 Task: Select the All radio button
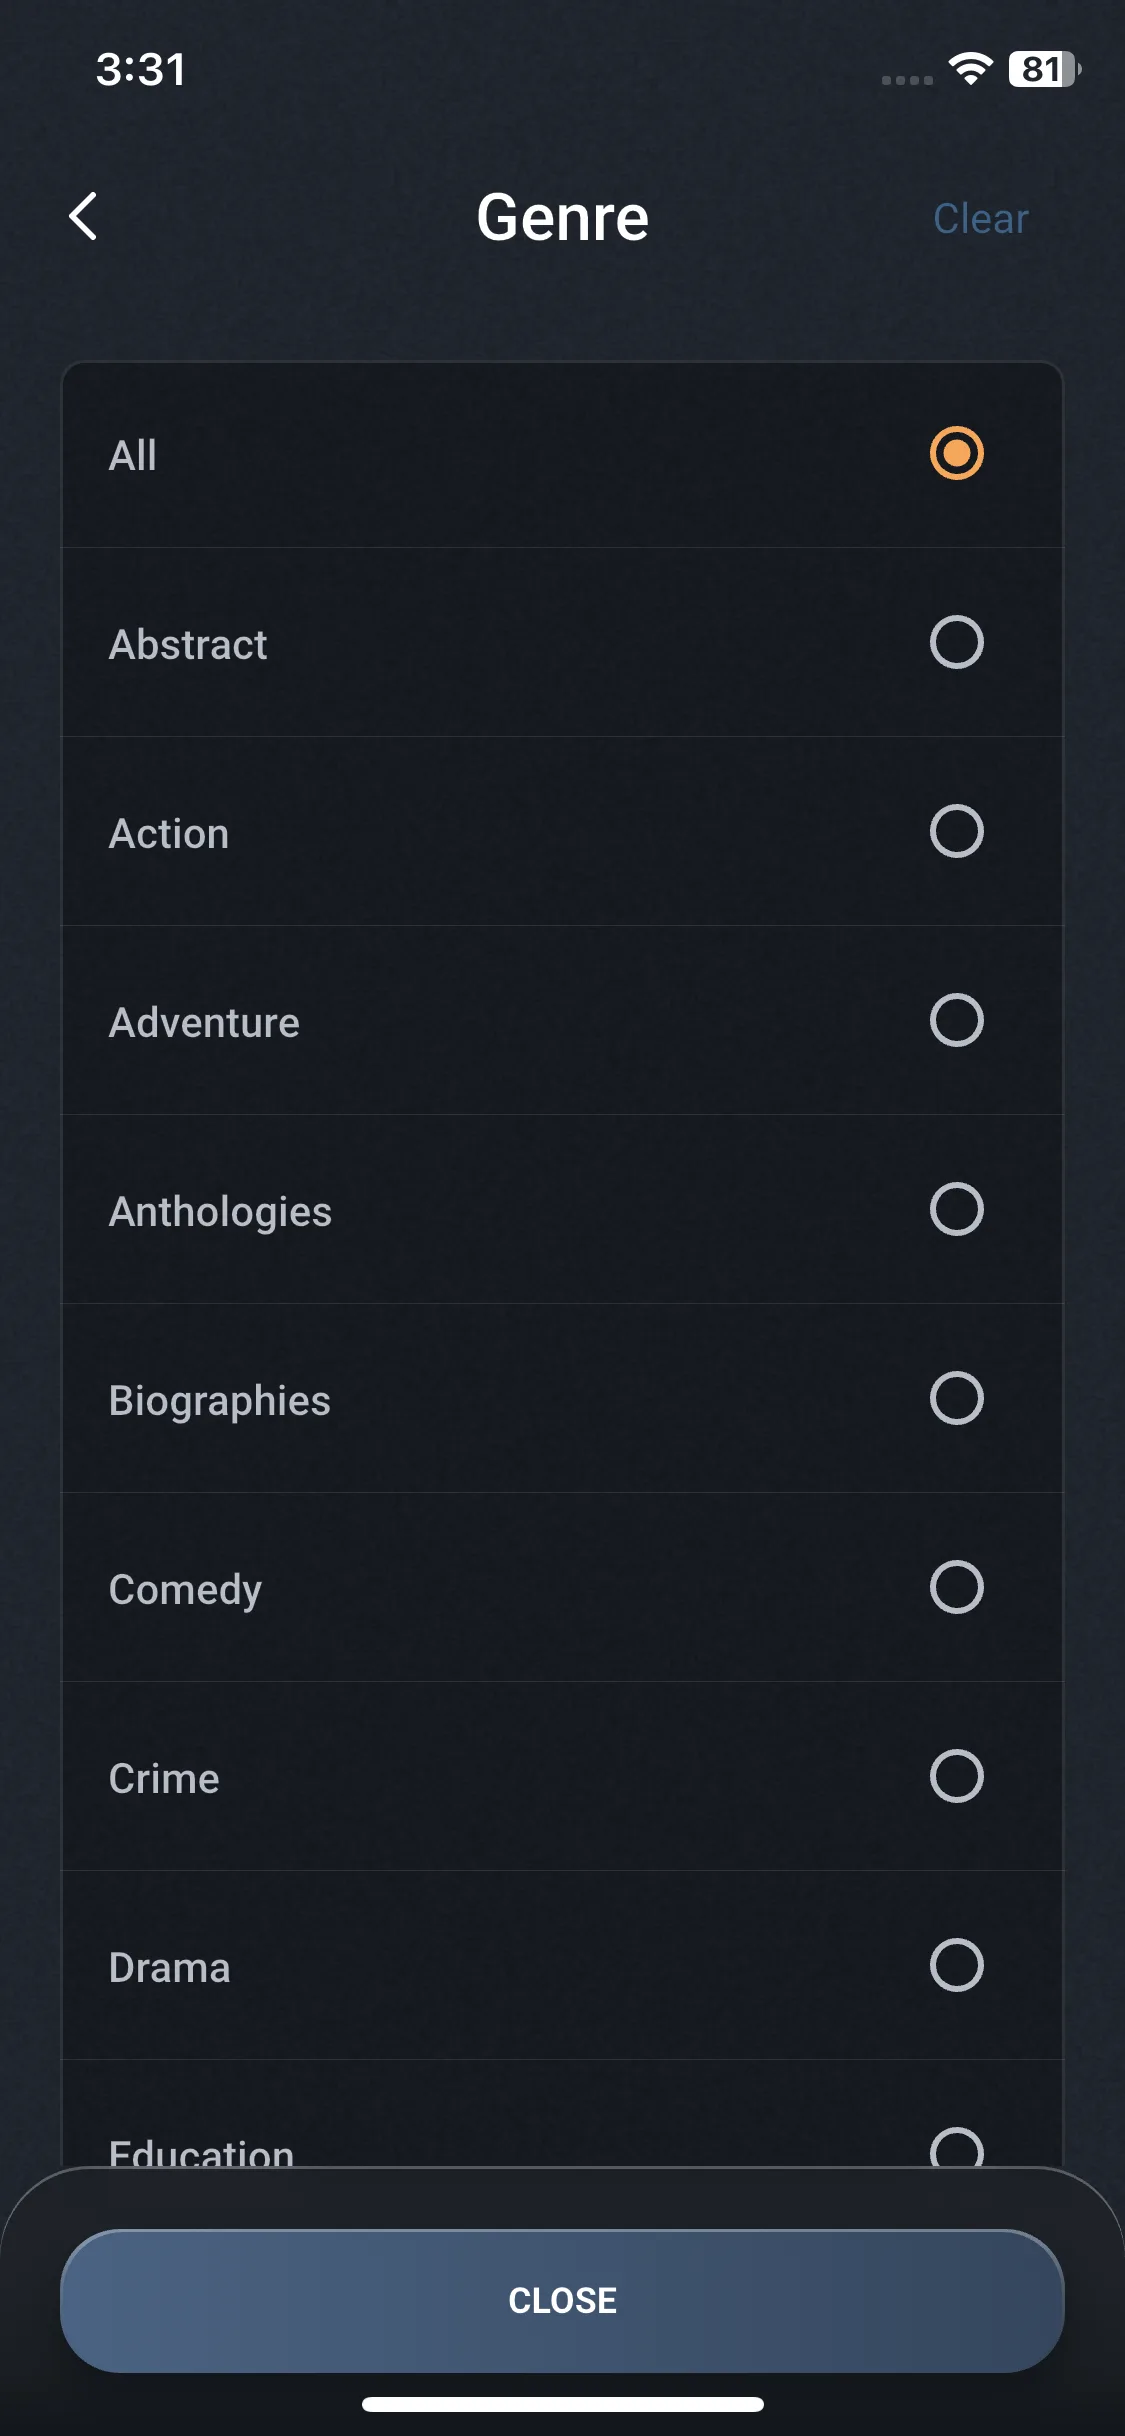[956, 454]
